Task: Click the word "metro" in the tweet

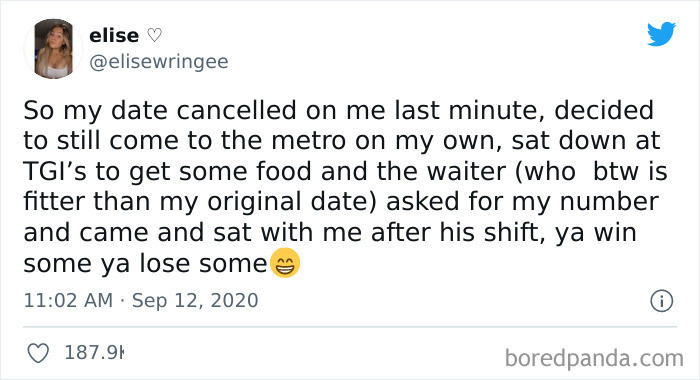Action: pyautogui.click(x=309, y=141)
